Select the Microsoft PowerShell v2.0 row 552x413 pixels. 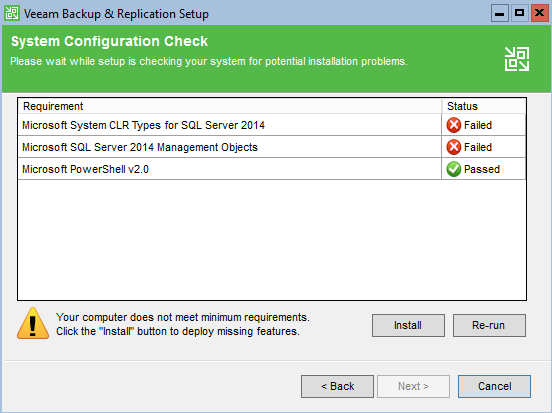(272, 169)
